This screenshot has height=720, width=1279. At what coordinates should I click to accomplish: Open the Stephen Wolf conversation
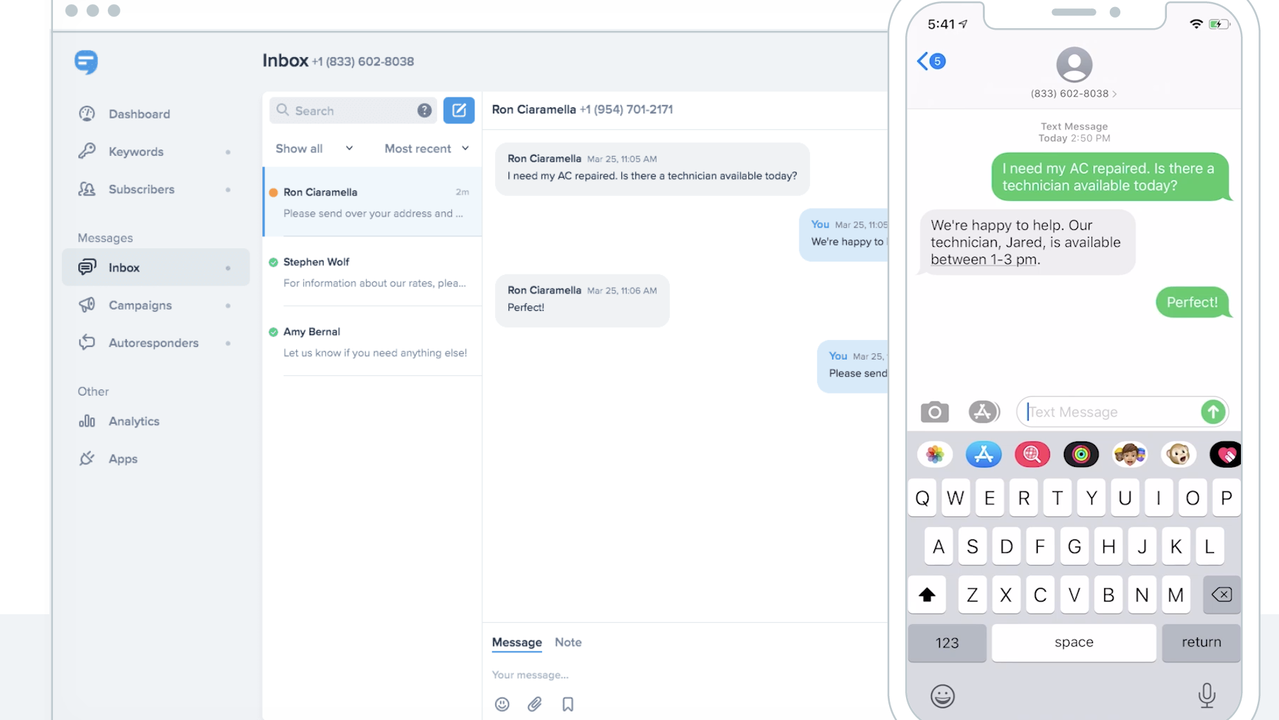[x=370, y=272]
